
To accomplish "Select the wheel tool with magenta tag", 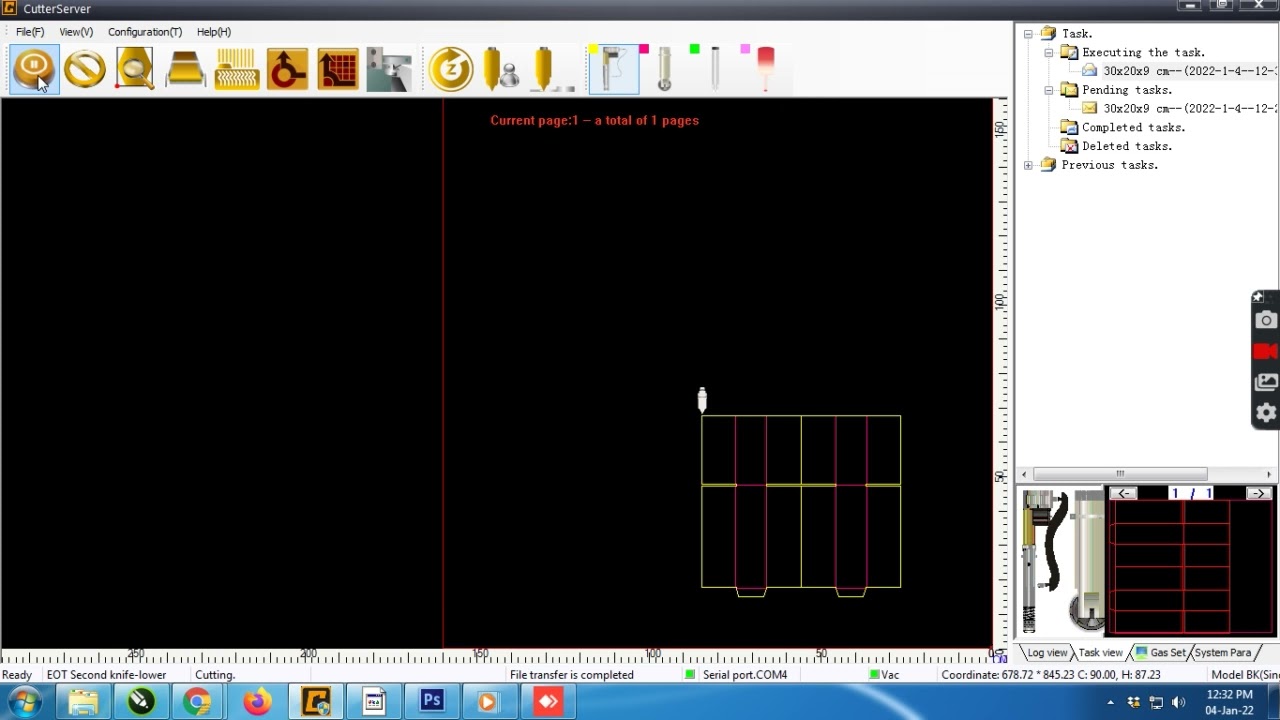I will coord(664,69).
